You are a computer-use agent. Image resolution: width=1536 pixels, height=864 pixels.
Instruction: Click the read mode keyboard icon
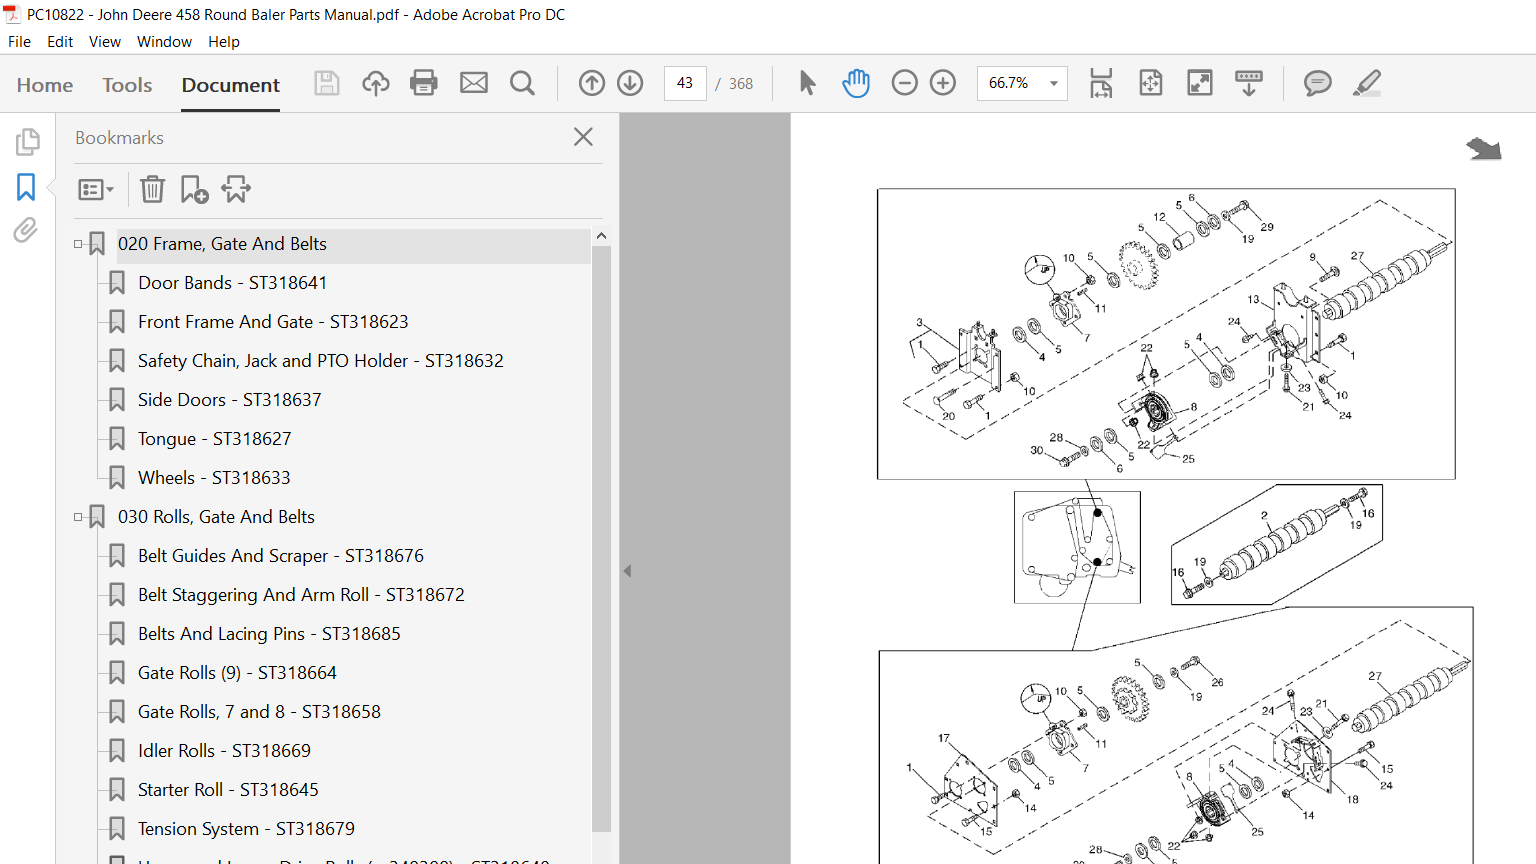(x=1249, y=83)
